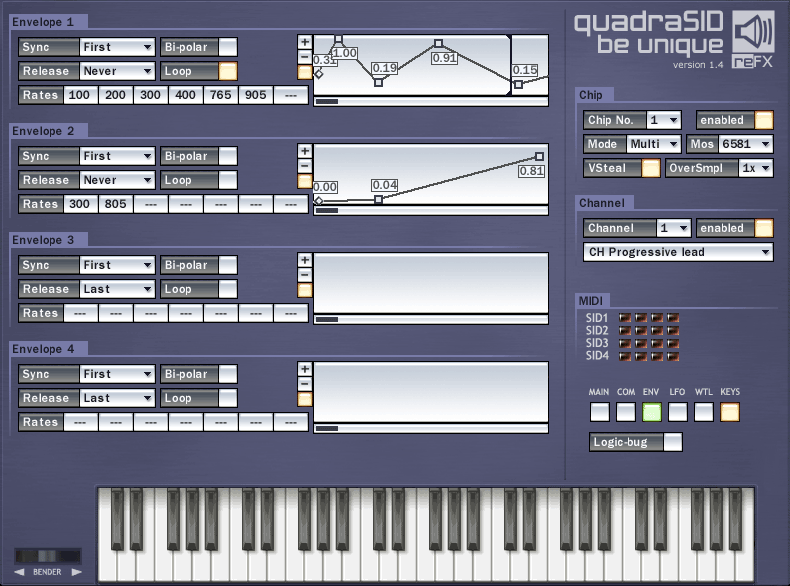Image resolution: width=790 pixels, height=586 pixels.
Task: Click Envelope 3 graph horizontal scrollbar
Action: coord(431,319)
